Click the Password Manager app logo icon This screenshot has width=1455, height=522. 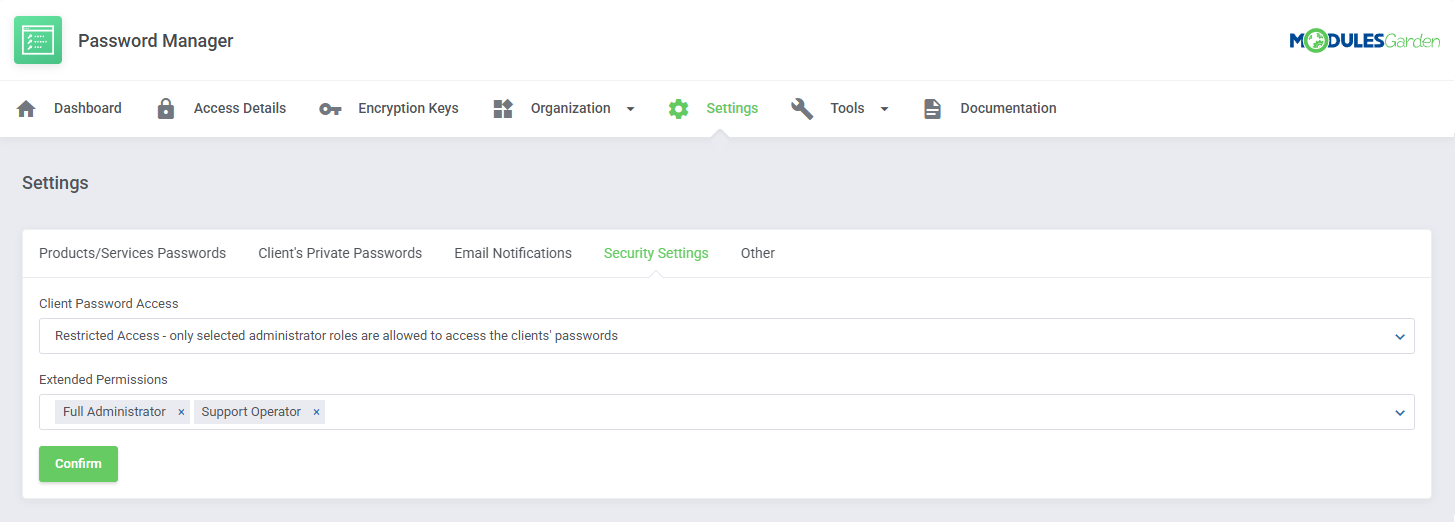tap(38, 40)
